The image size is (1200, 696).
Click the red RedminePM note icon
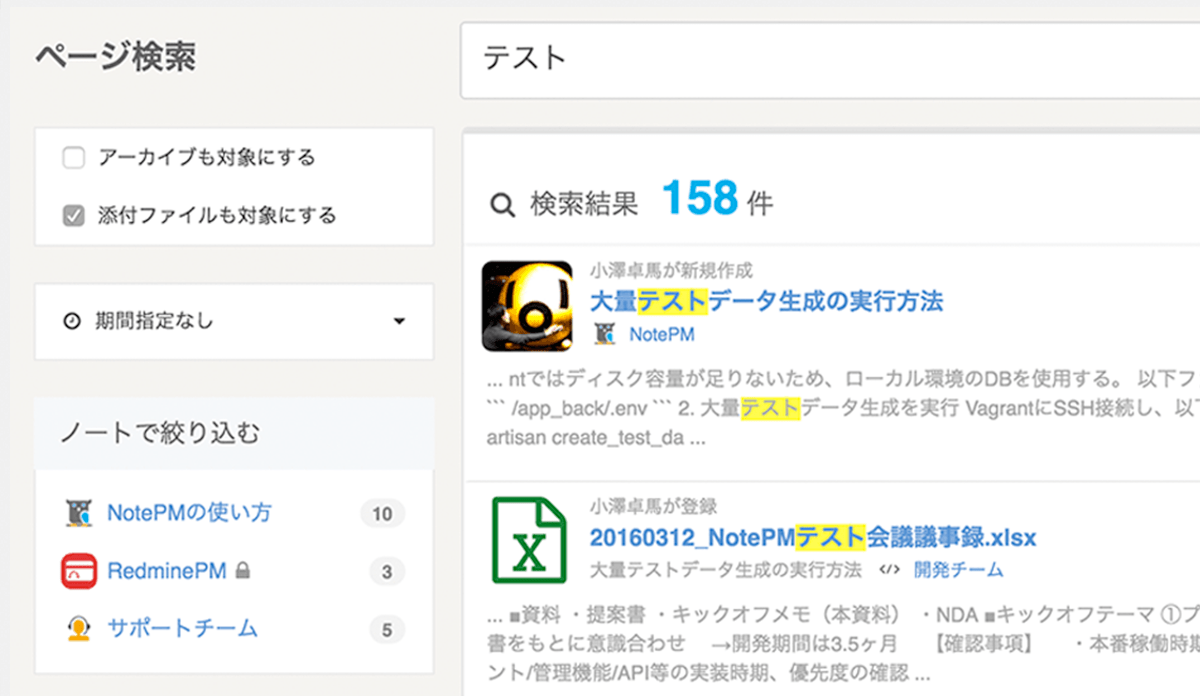click(x=78, y=571)
